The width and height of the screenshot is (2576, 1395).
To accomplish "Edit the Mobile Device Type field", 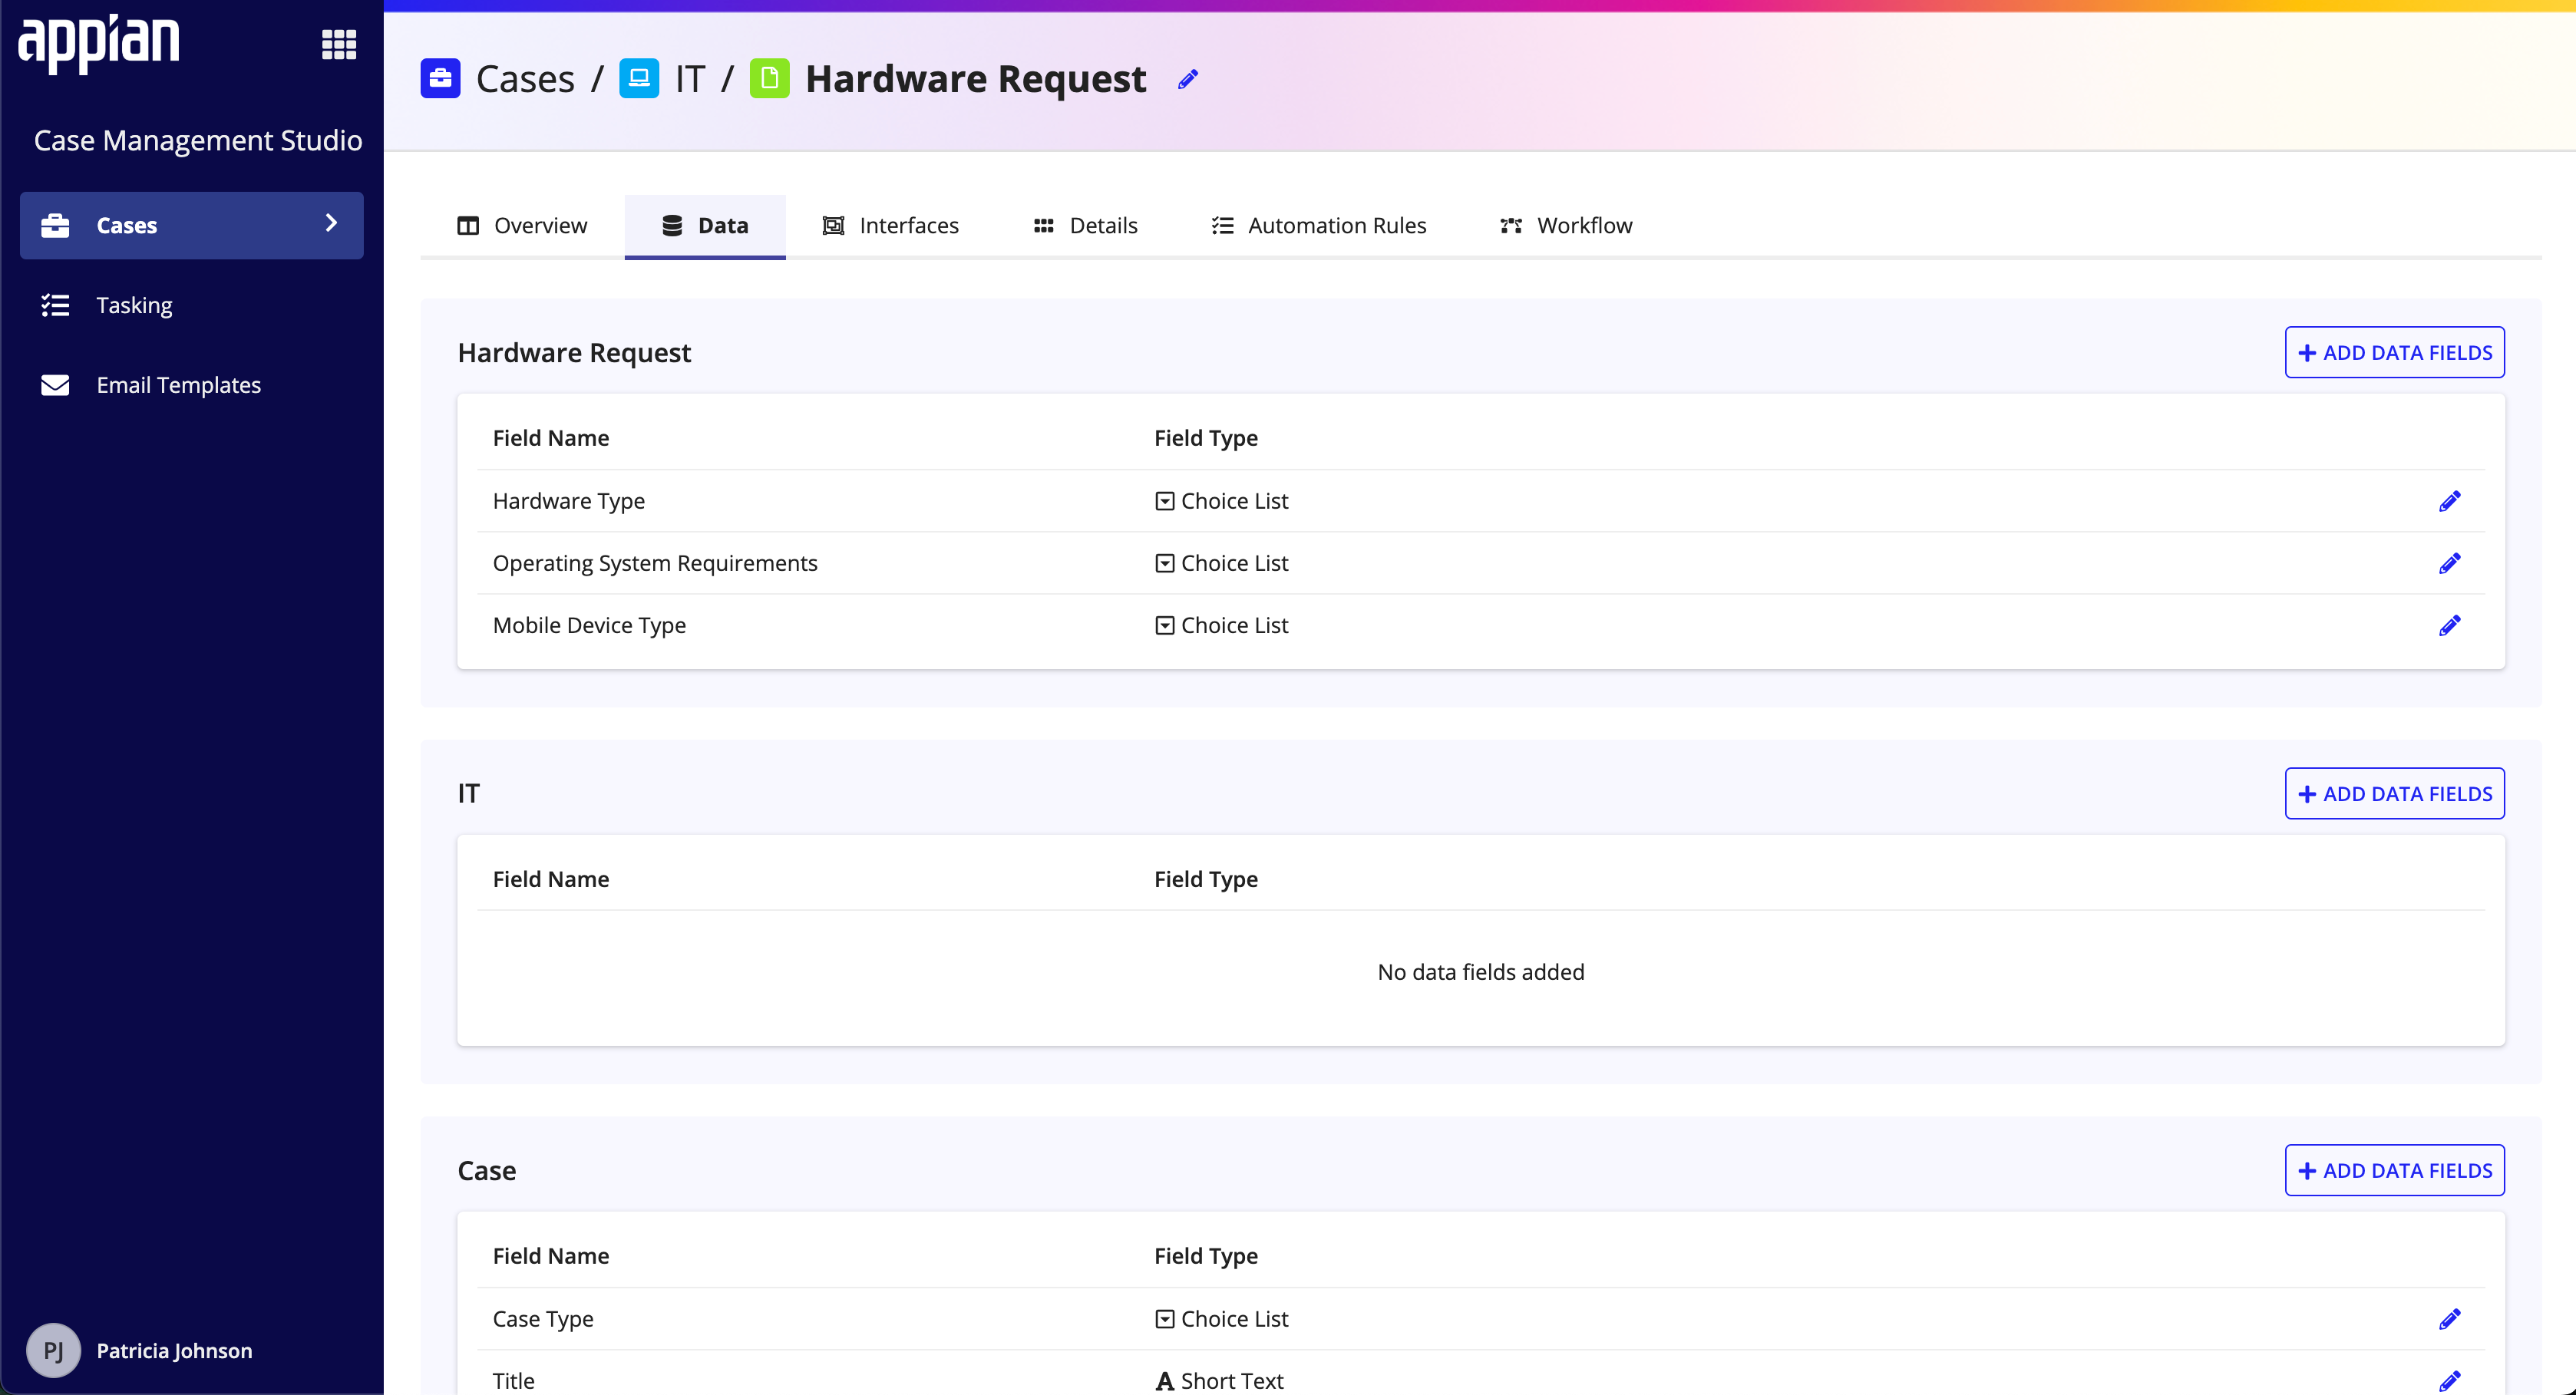I will tap(2449, 625).
